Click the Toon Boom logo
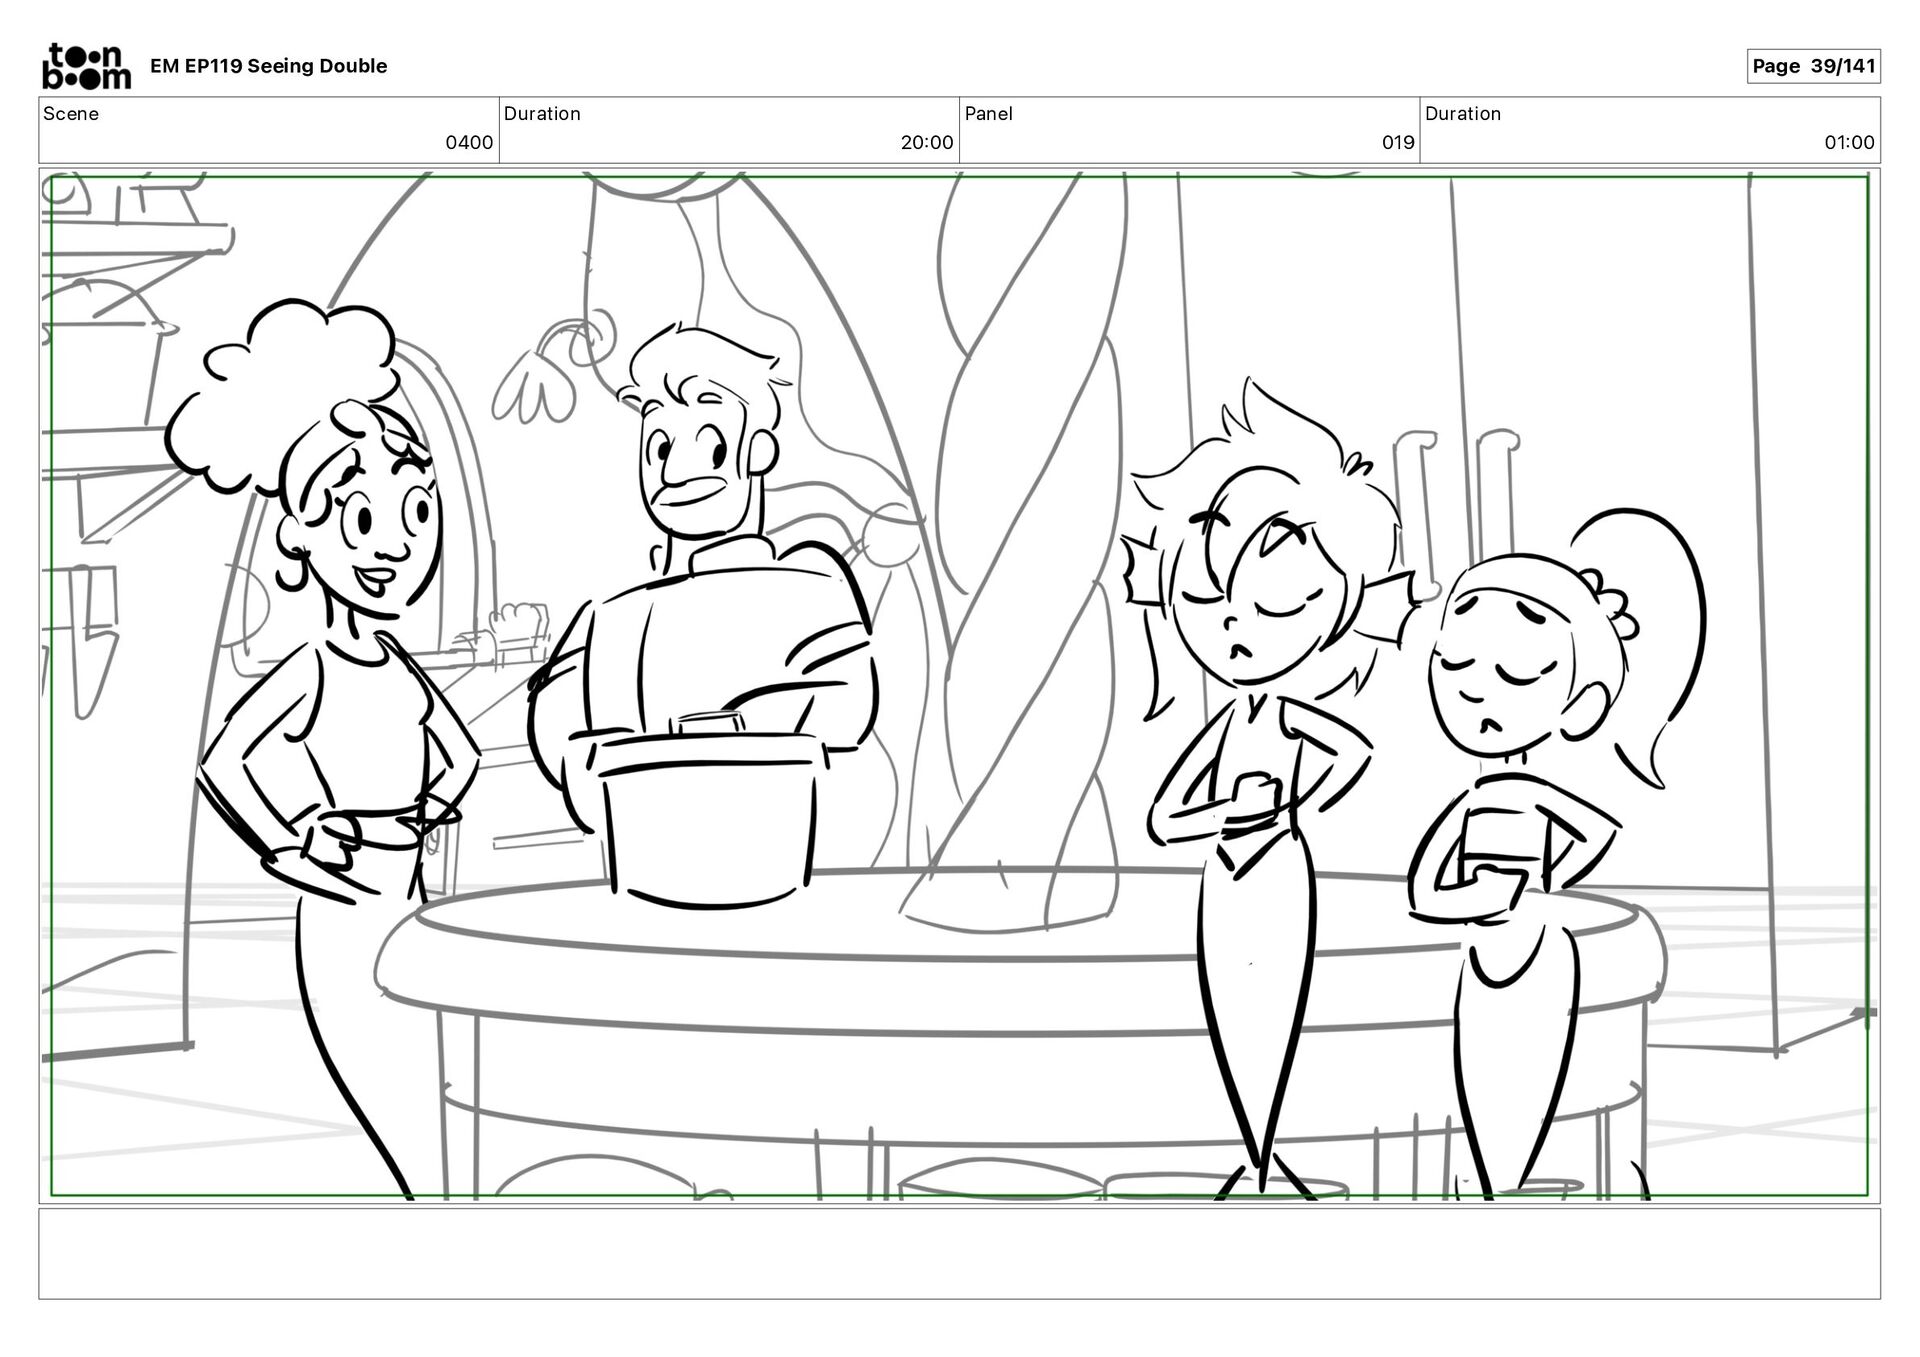This screenshot has height=1357, width=1920. pyautogui.click(x=86, y=66)
